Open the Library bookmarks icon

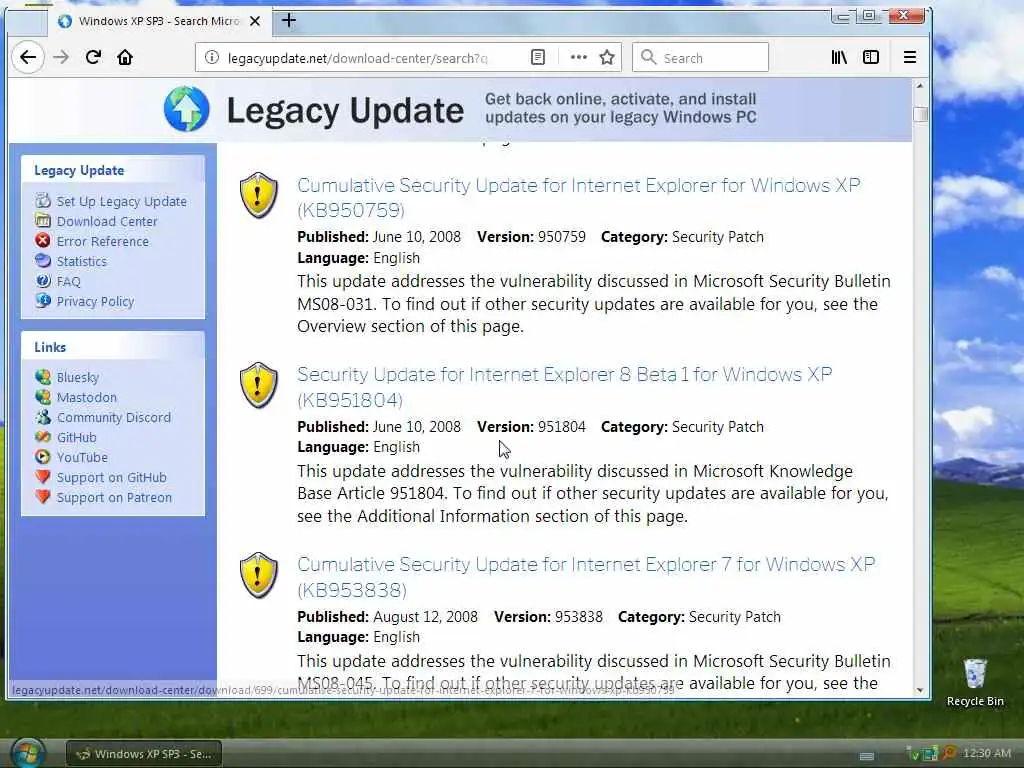click(839, 57)
